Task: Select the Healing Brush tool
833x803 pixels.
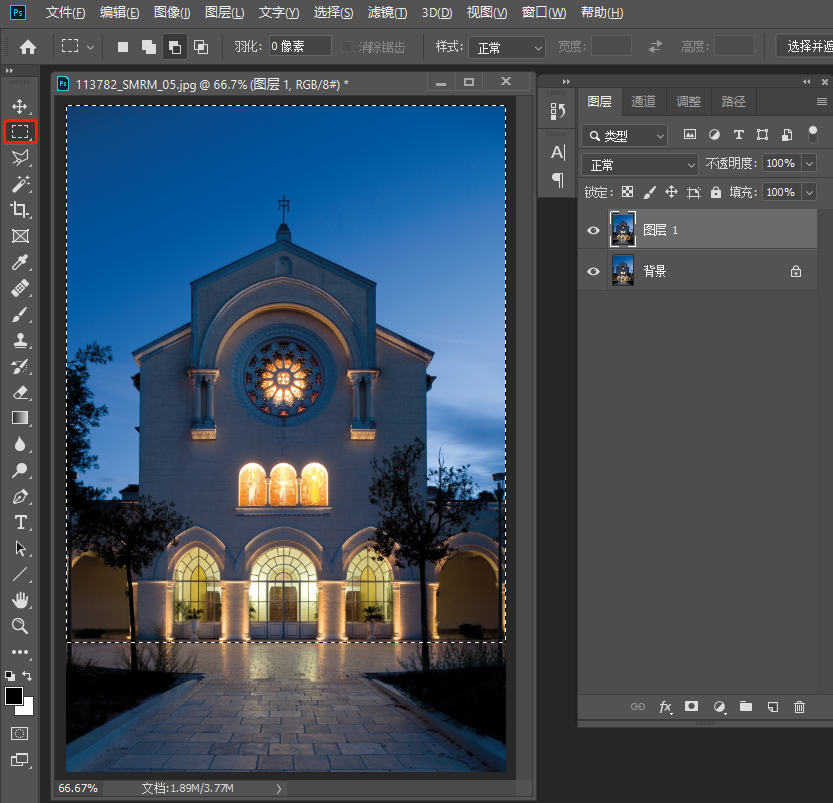Action: pyautogui.click(x=20, y=288)
